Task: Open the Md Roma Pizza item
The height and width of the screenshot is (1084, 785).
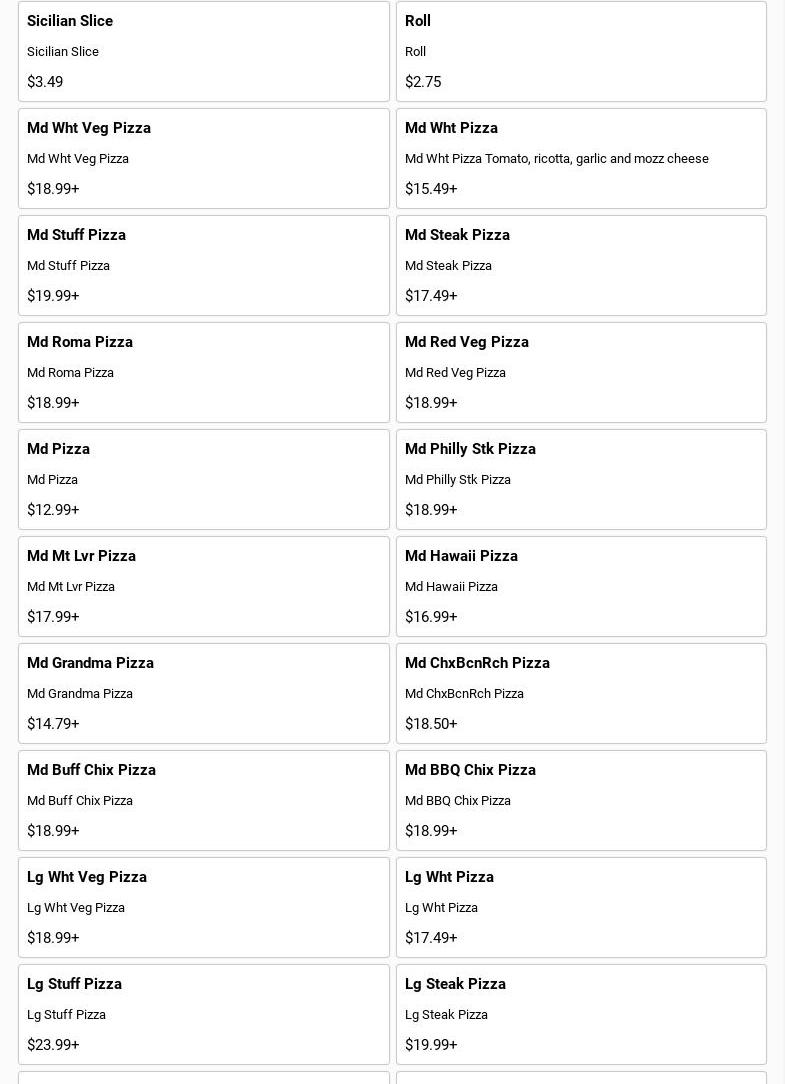Action: 203,372
